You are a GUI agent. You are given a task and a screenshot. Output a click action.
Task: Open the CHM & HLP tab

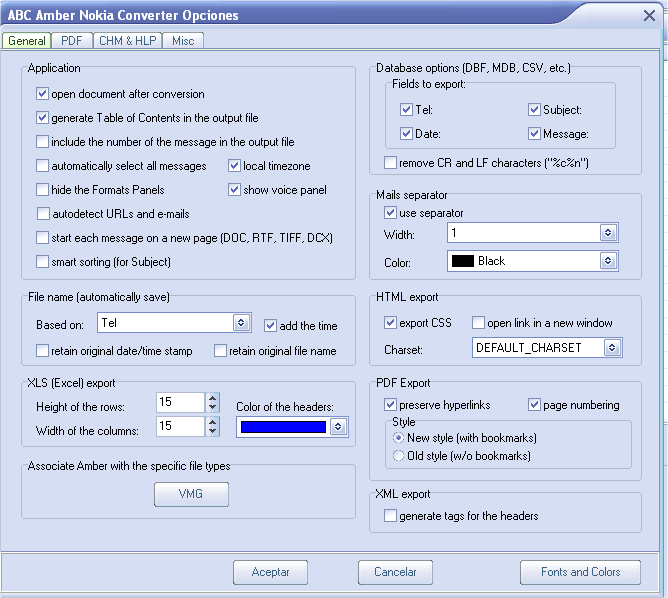[128, 41]
